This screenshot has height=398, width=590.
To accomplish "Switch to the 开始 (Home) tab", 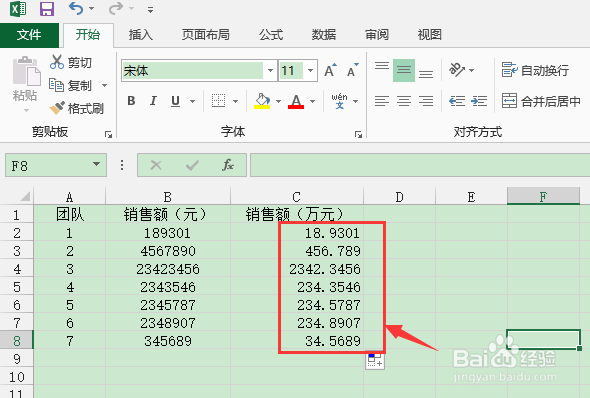I will pos(88,35).
